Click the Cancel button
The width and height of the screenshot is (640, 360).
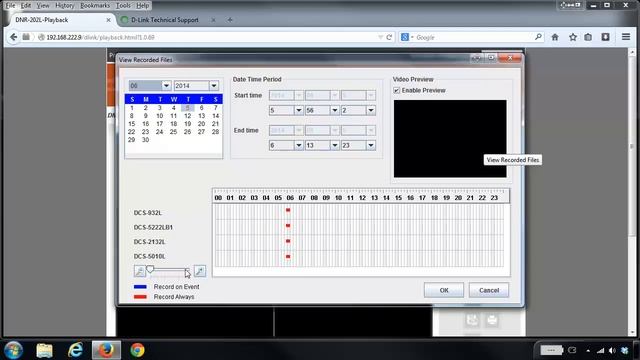pos(489,290)
